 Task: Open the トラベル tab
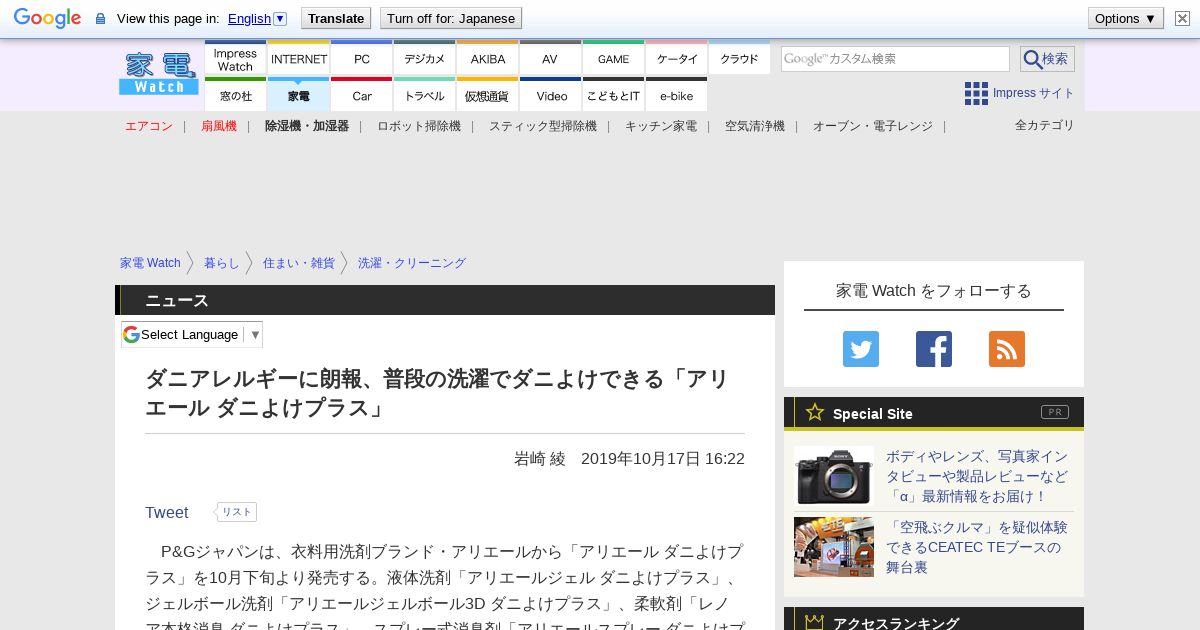point(424,95)
